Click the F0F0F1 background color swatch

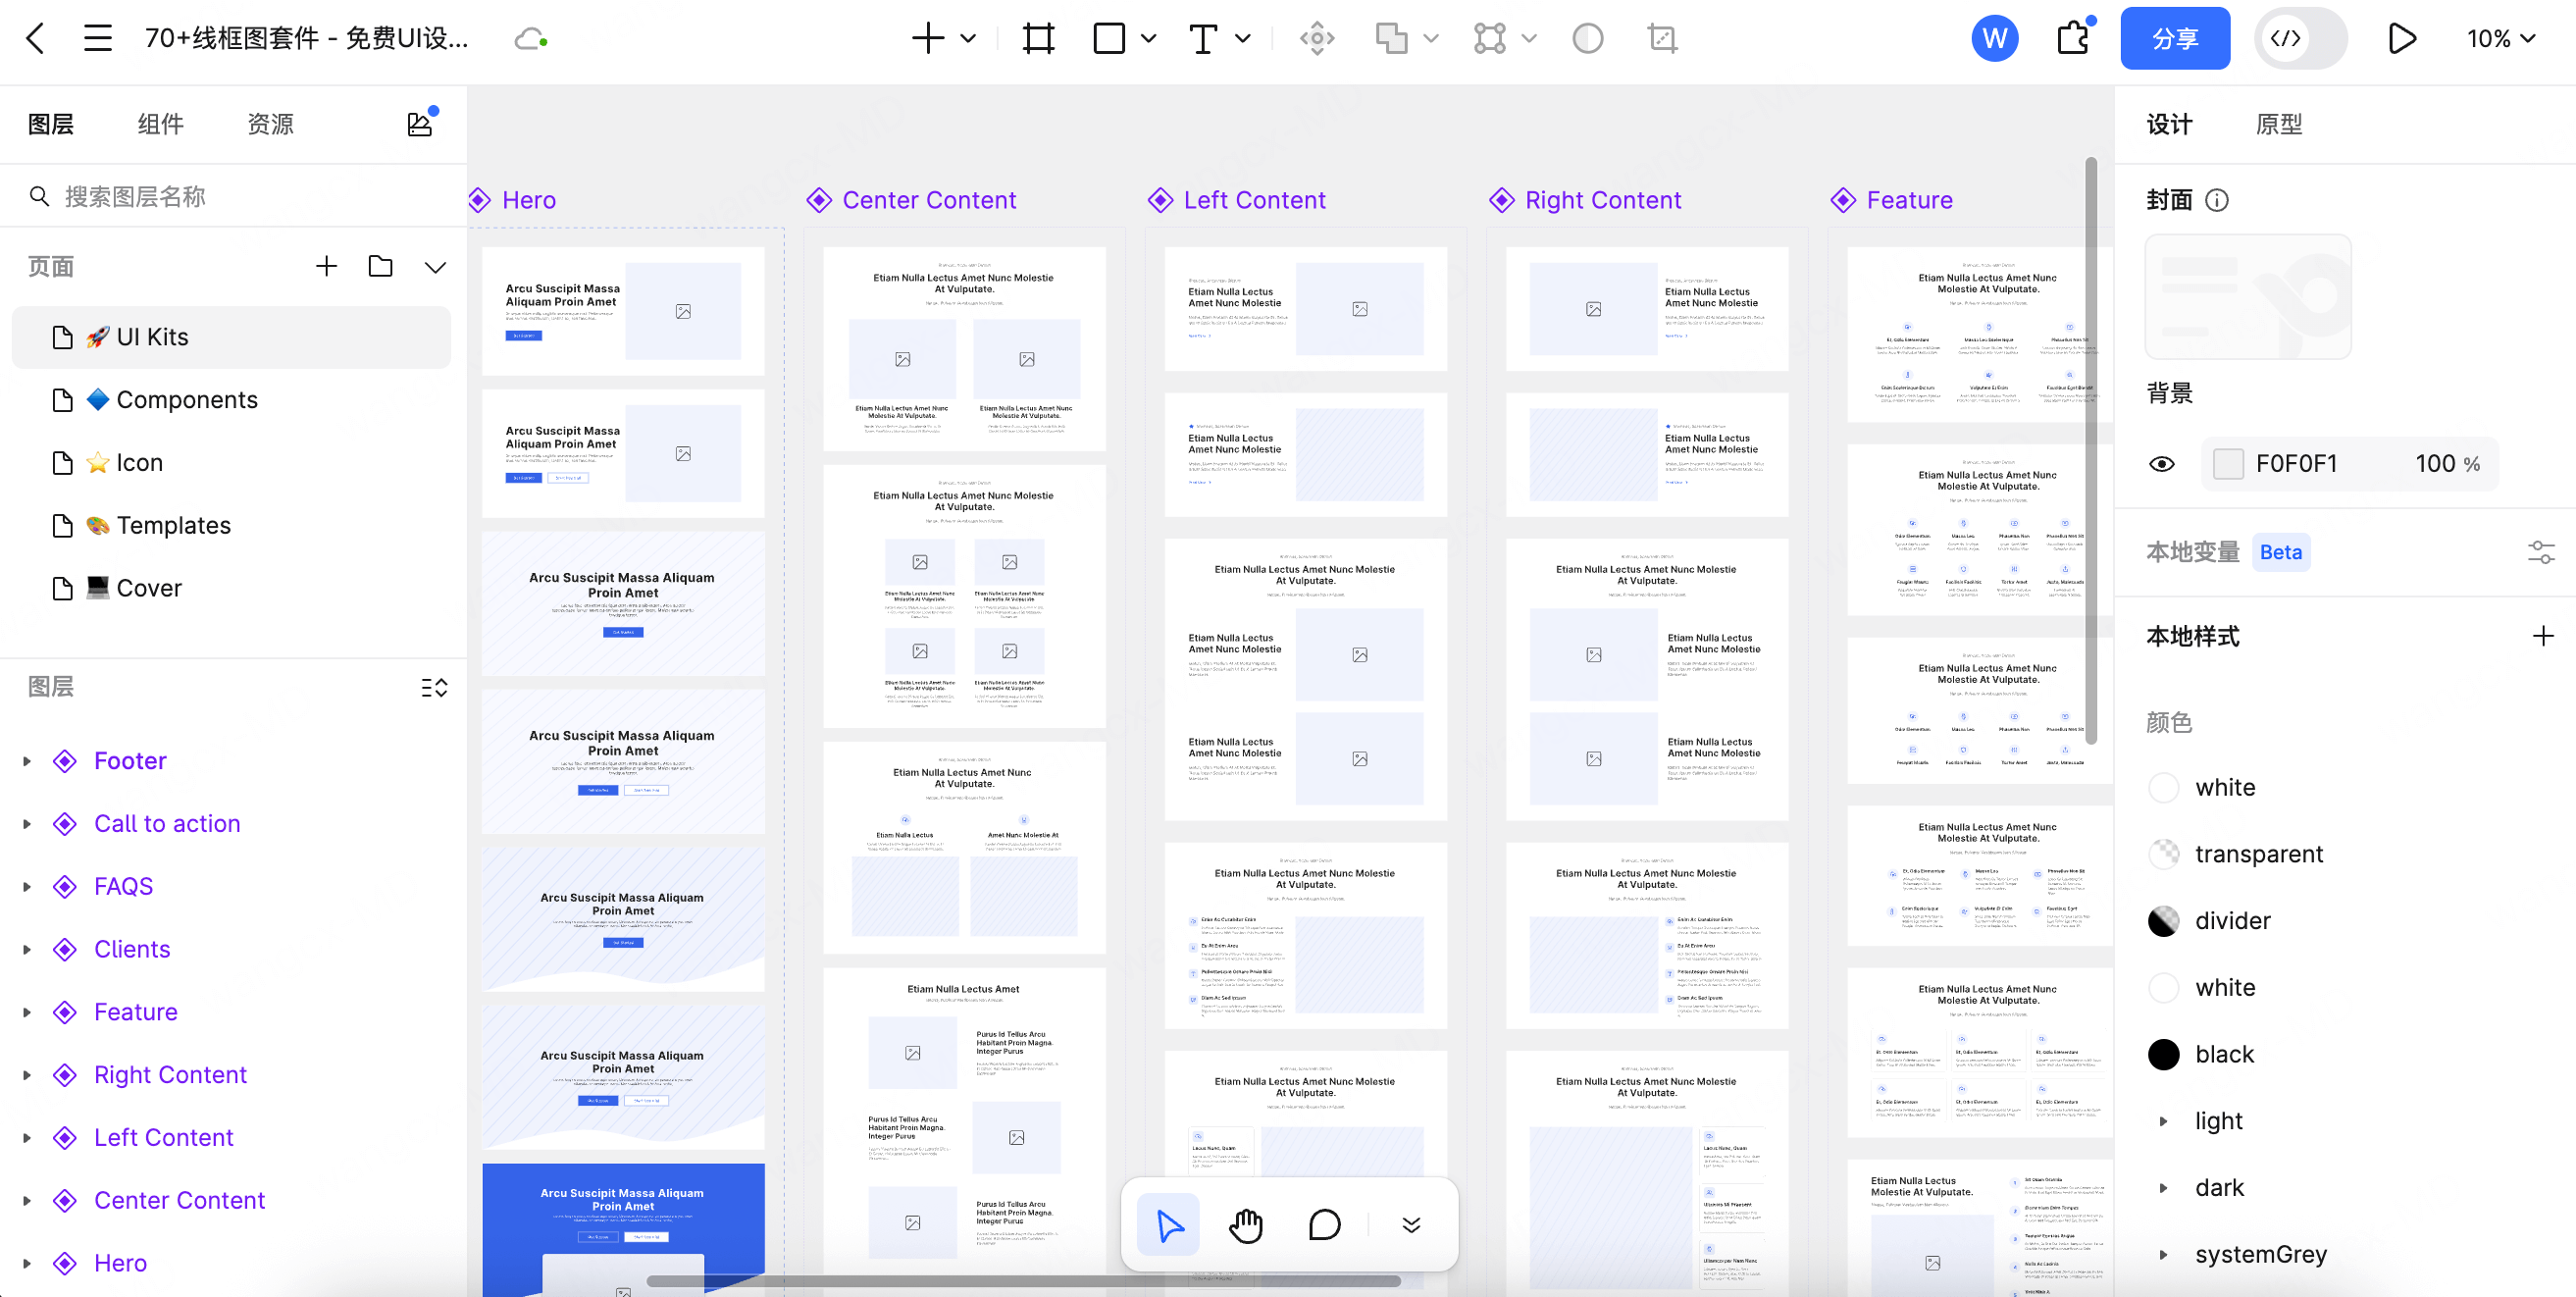(2228, 464)
